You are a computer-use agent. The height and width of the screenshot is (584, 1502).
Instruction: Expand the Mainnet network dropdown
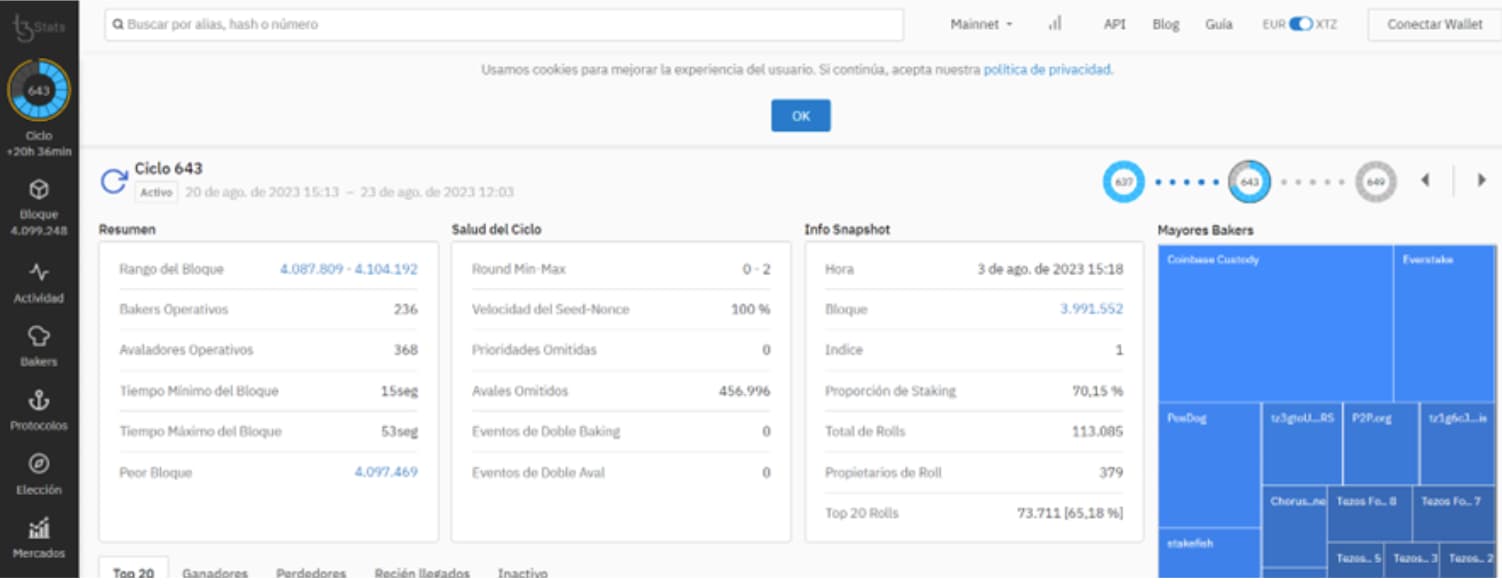click(x=981, y=24)
